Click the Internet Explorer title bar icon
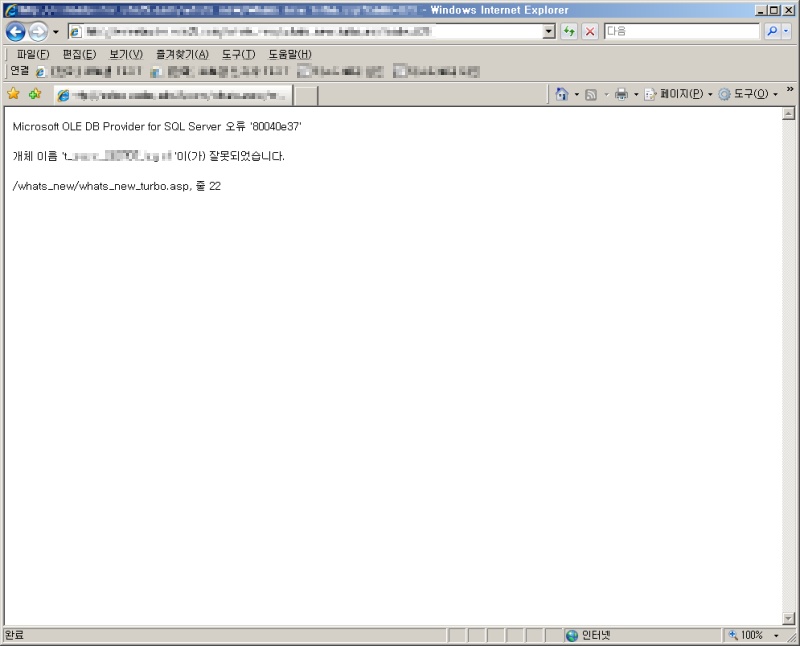This screenshot has width=800, height=646. 10,10
